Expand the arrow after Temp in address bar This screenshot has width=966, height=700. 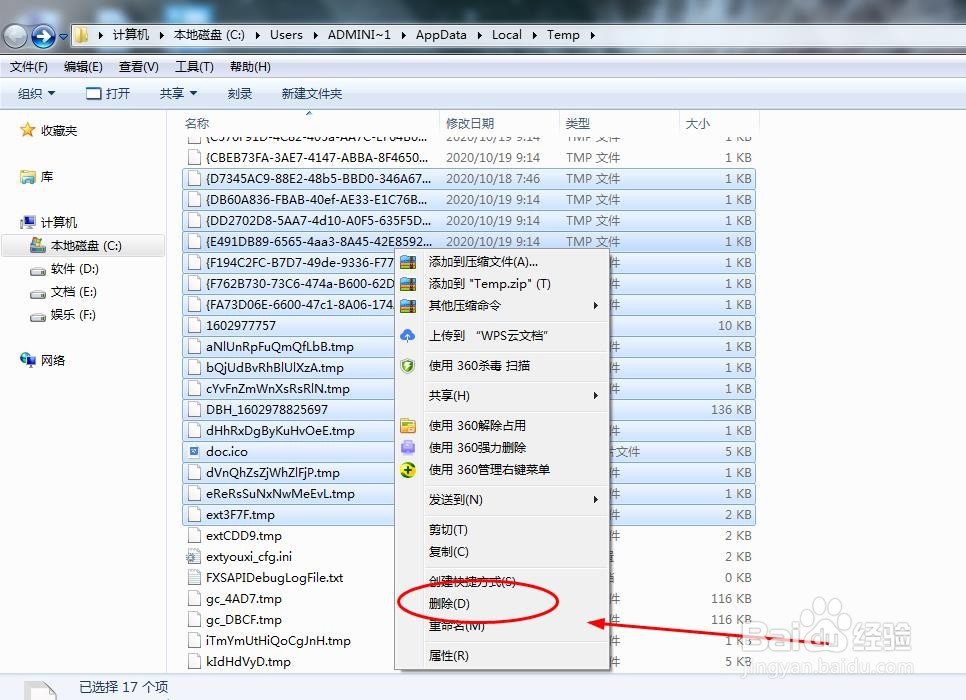[593, 35]
